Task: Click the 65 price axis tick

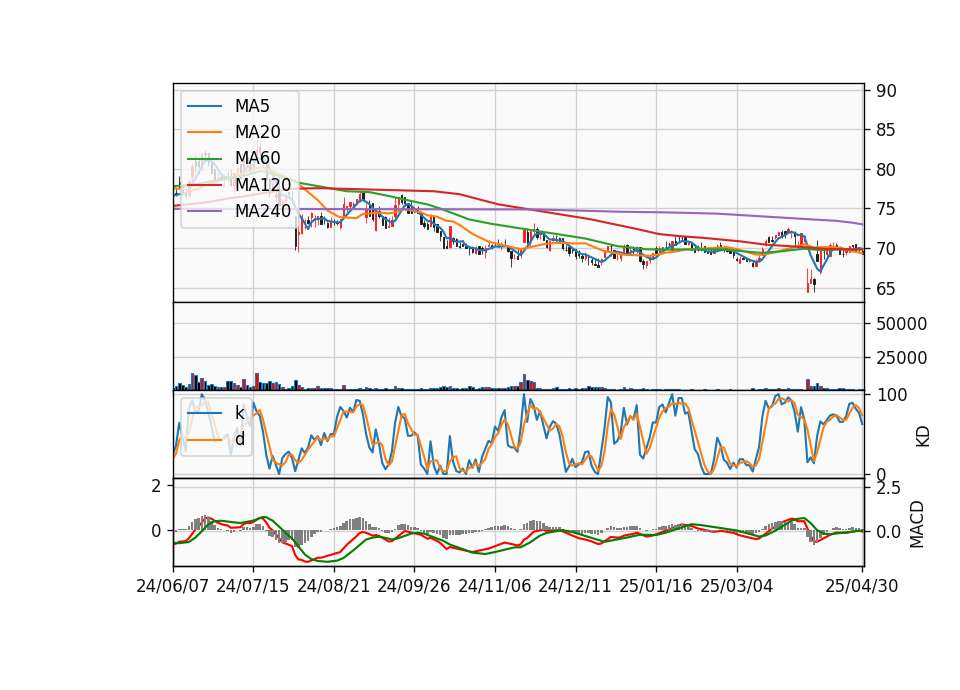Action: [x=886, y=288]
